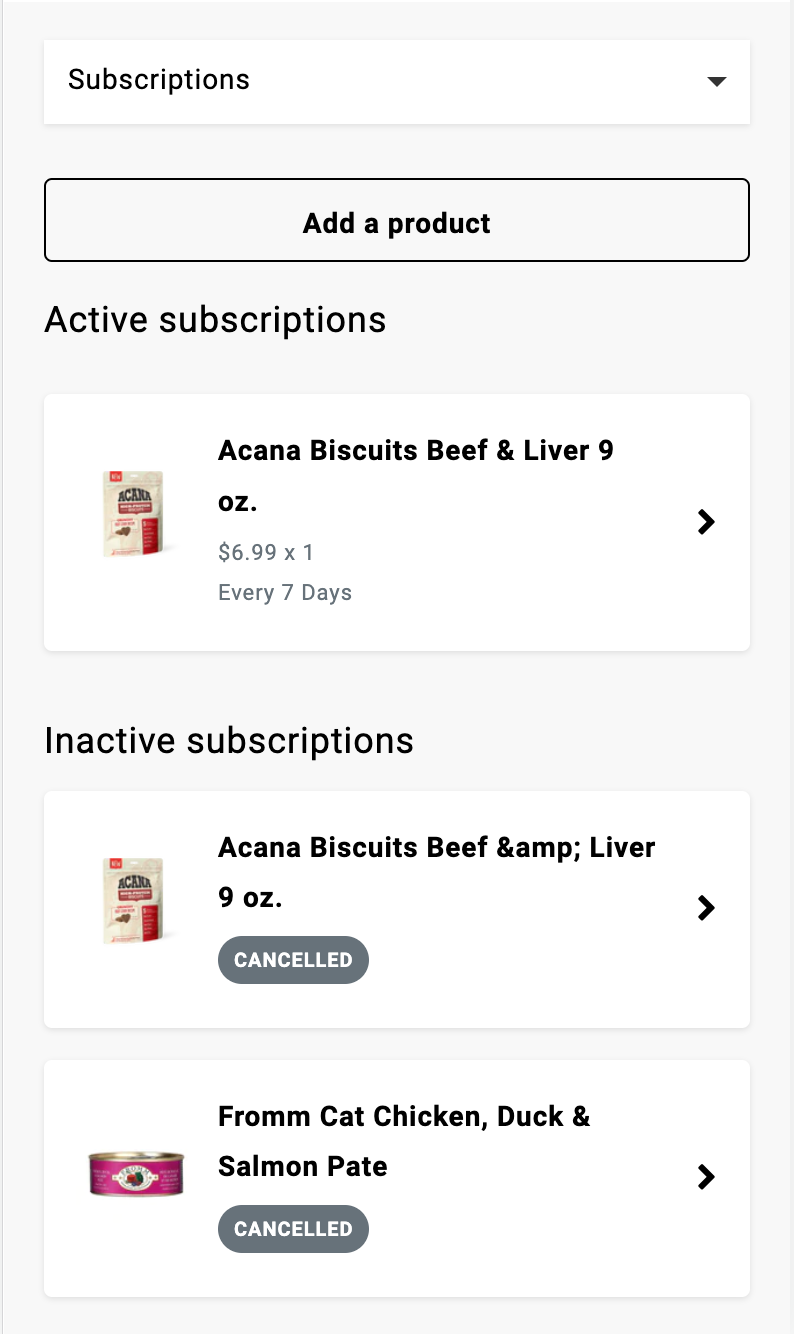Click the Fromm Cat food can image
The width and height of the screenshot is (794, 1334).
[x=136, y=1173]
